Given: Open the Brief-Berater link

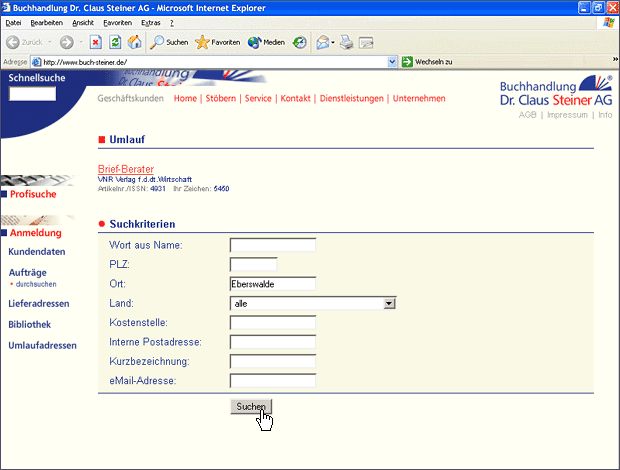Looking at the screenshot, I should 126,169.
